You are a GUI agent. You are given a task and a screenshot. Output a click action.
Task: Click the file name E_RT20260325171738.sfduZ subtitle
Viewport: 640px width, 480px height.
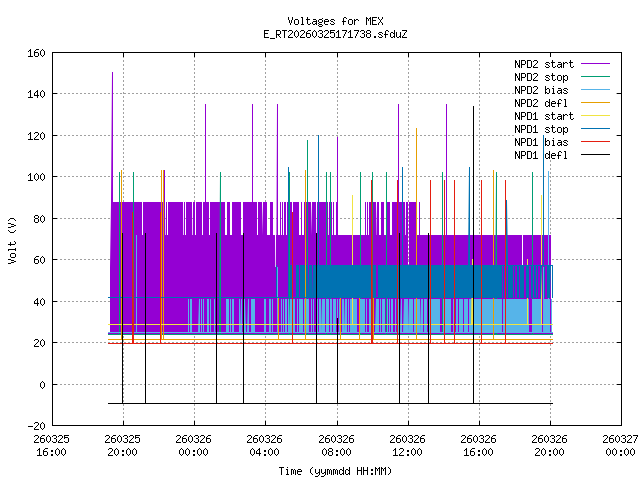(335, 34)
